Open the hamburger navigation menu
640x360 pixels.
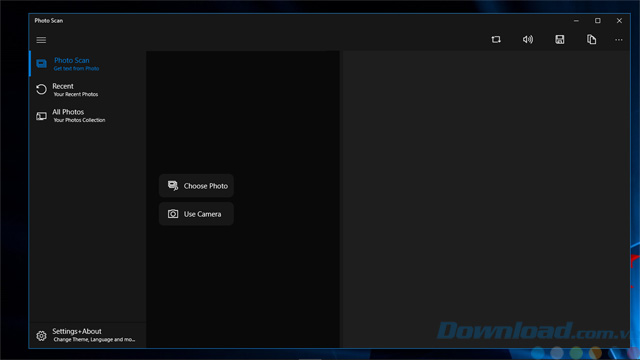click(x=41, y=40)
